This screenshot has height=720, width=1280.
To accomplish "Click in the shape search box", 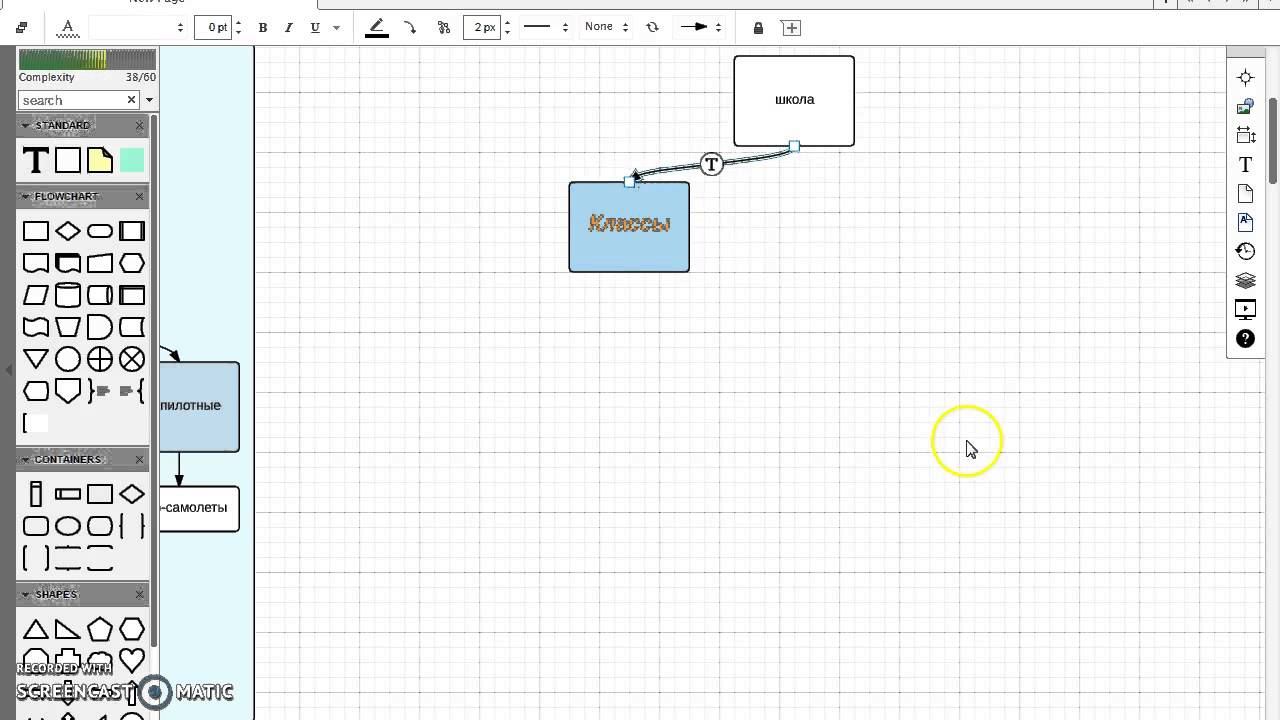I will coord(72,100).
